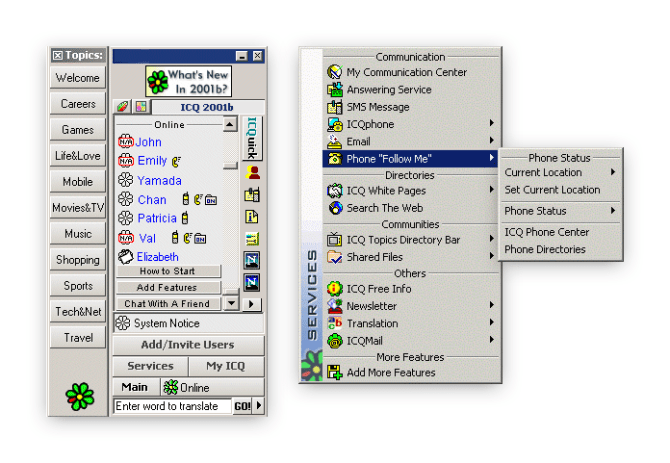Toggle the Topics bar close box
The width and height of the screenshot is (670, 463).
pyautogui.click(x=58, y=56)
